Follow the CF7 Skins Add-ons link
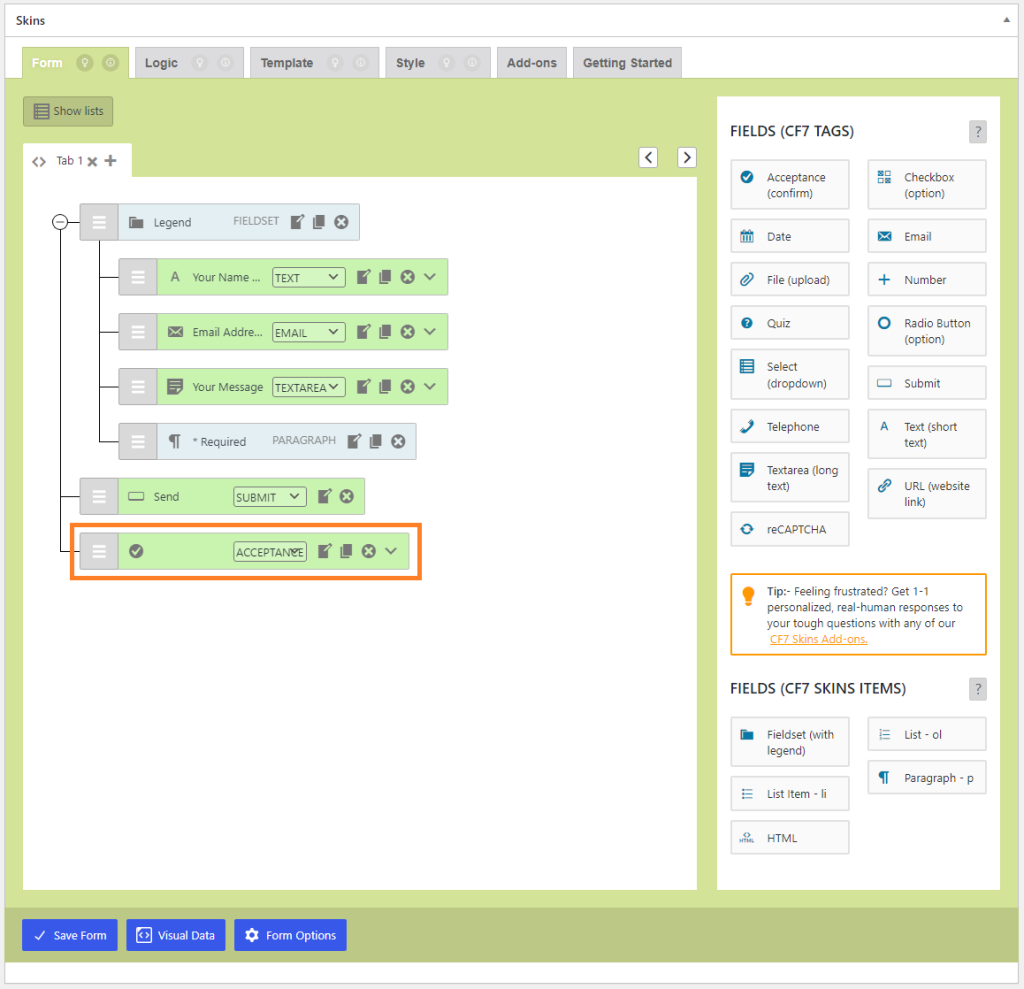 [x=818, y=639]
